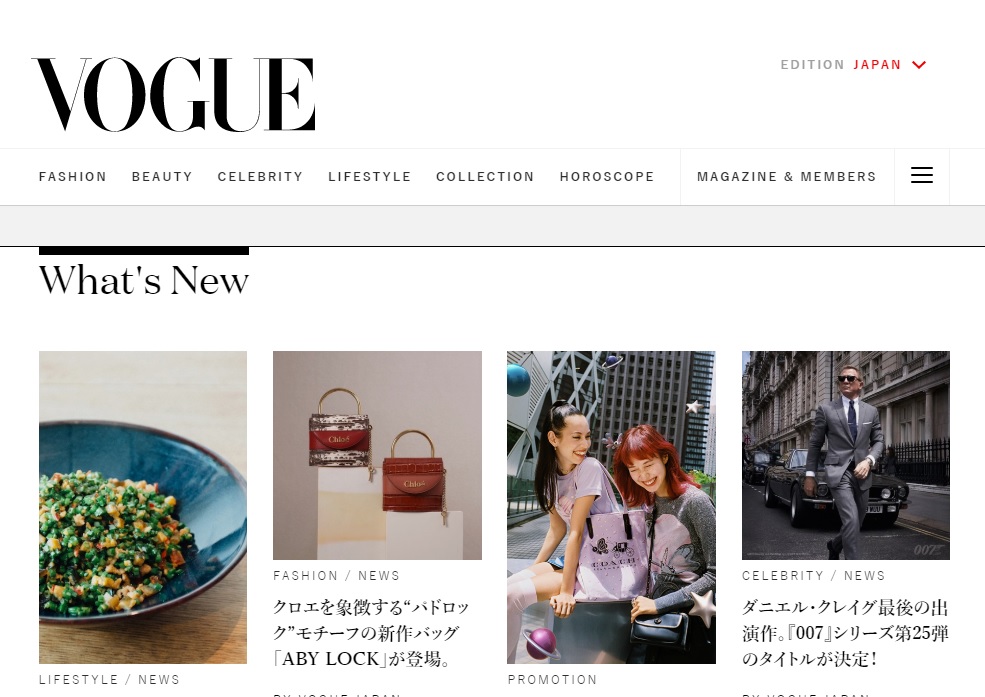Open the EDITION JAPAN selector
Image resolution: width=985 pixels, height=697 pixels.
[853, 65]
